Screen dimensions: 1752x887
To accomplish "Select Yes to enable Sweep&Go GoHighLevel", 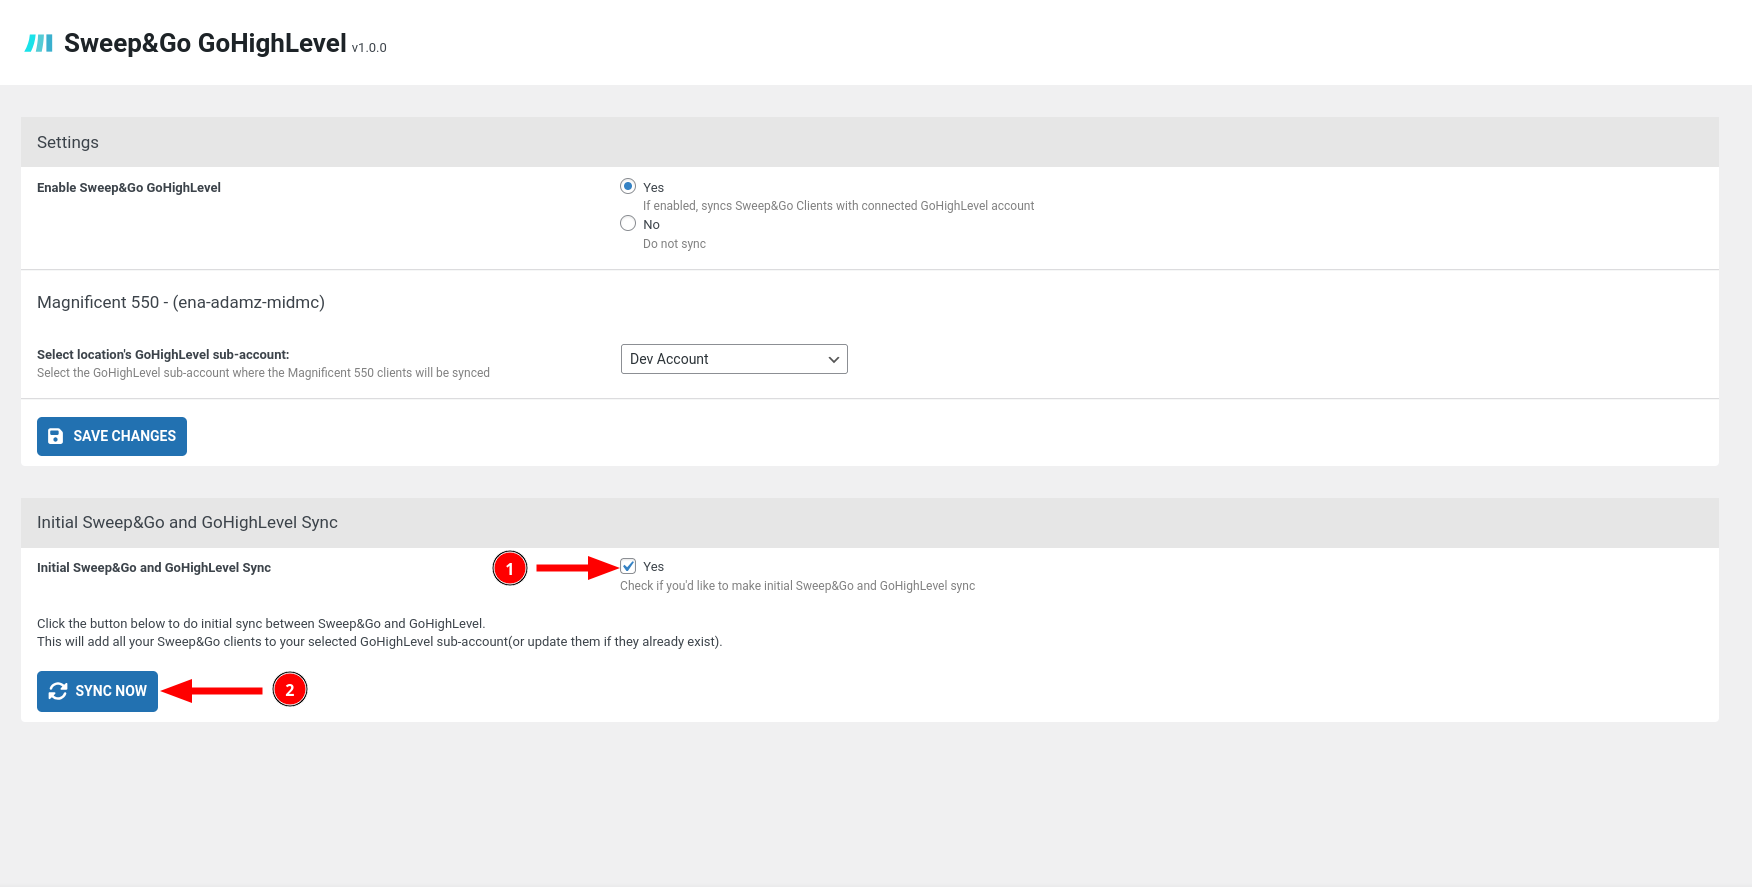I will click(628, 186).
